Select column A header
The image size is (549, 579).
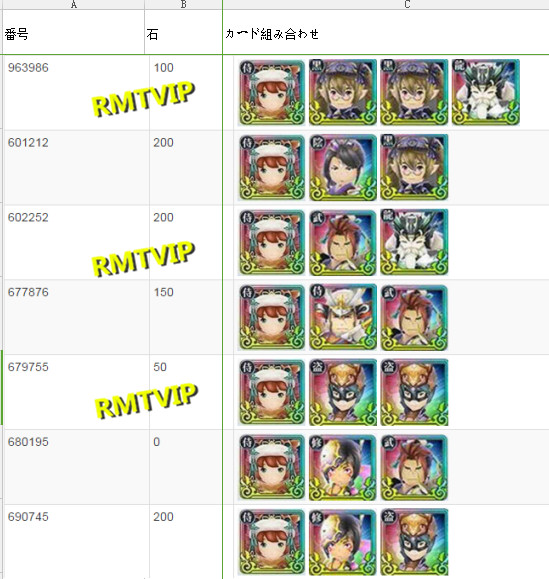73,4
